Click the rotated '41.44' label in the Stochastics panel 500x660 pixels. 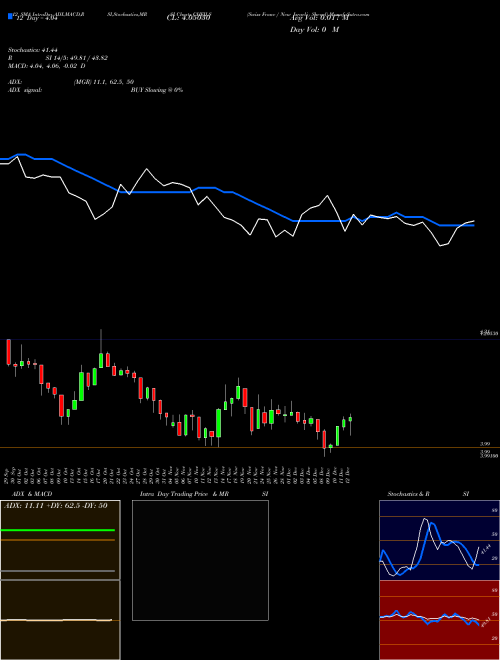coord(486,549)
